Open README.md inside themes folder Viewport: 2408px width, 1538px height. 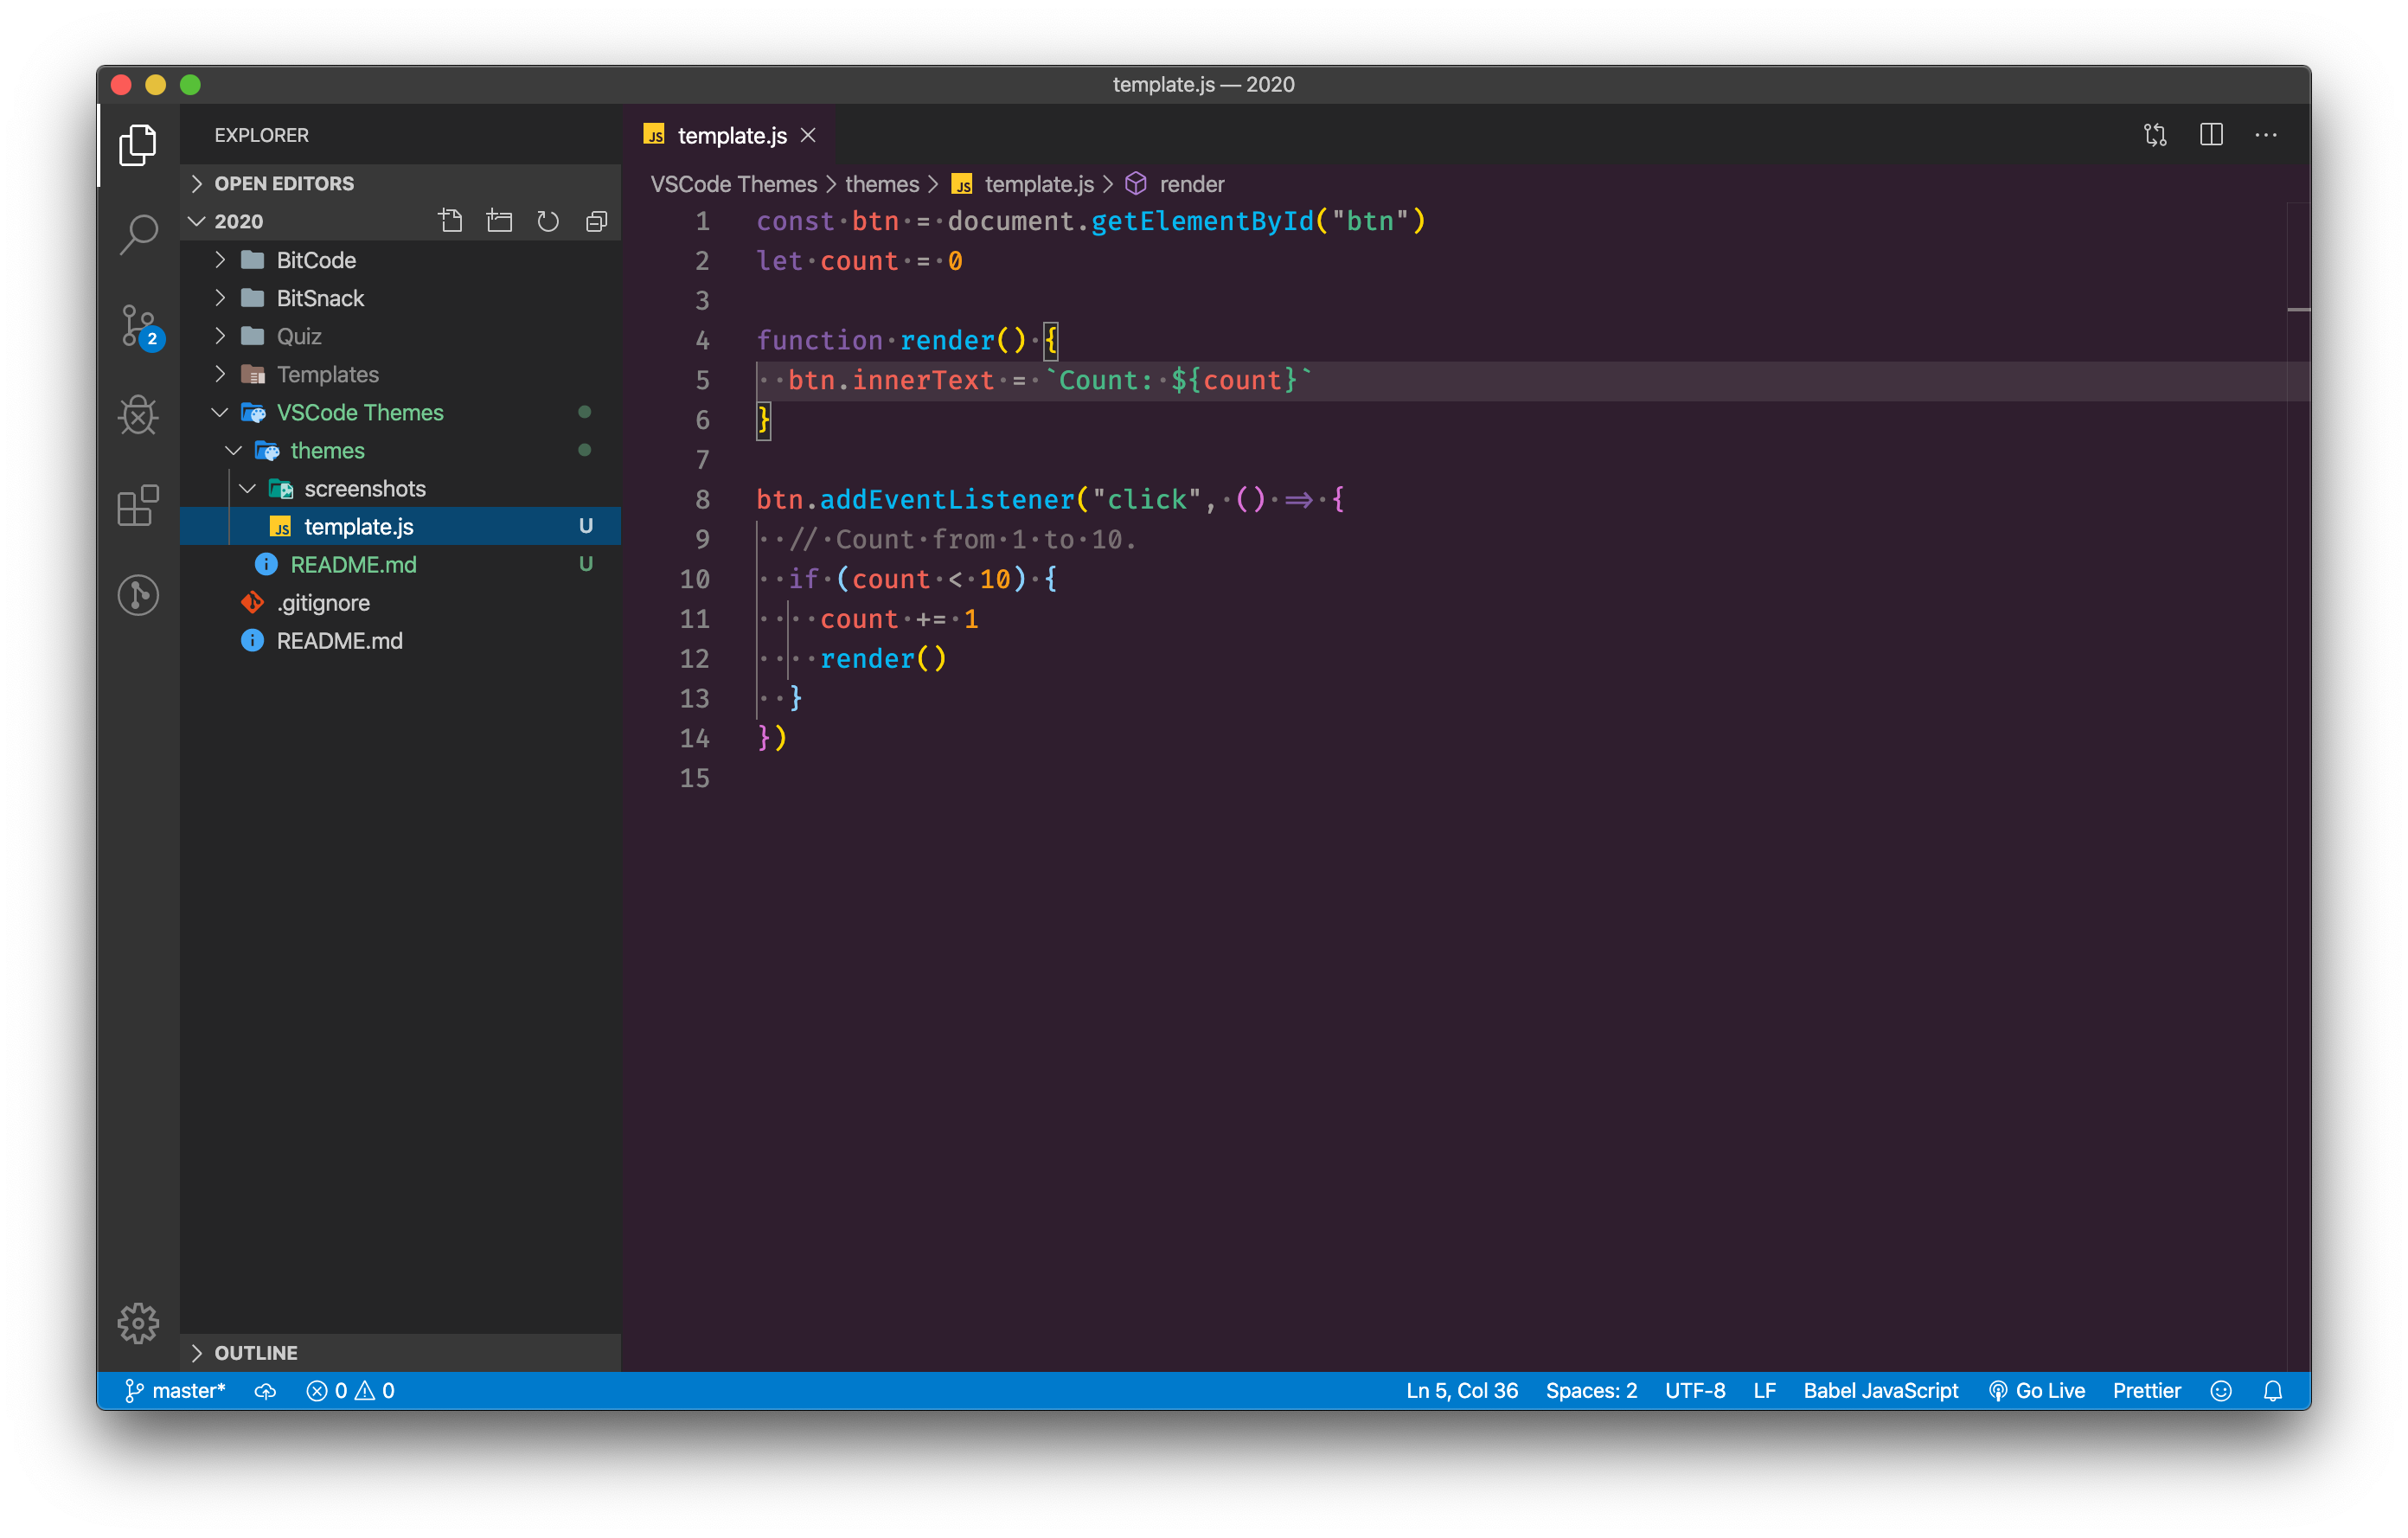352,564
